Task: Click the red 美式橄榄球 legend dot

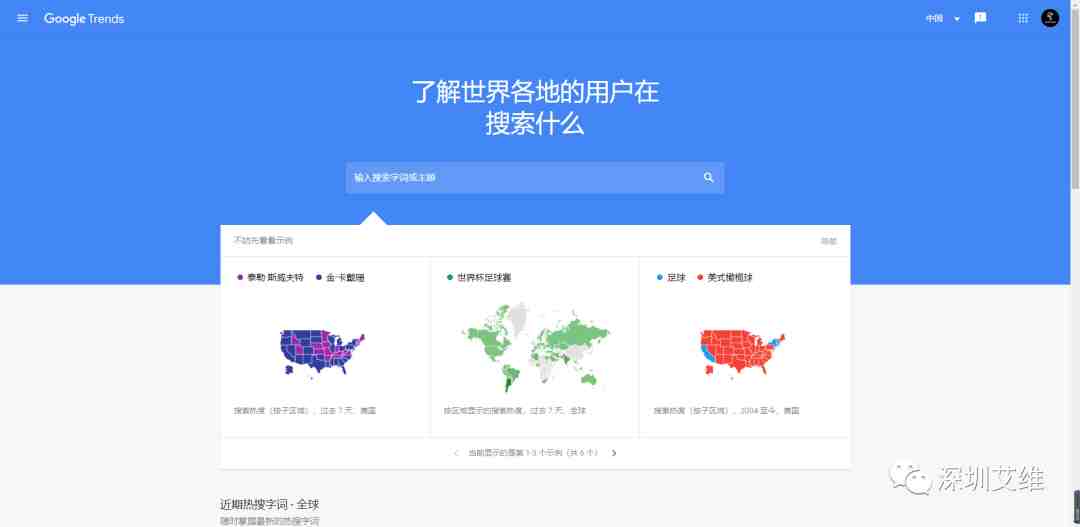Action: (x=699, y=277)
